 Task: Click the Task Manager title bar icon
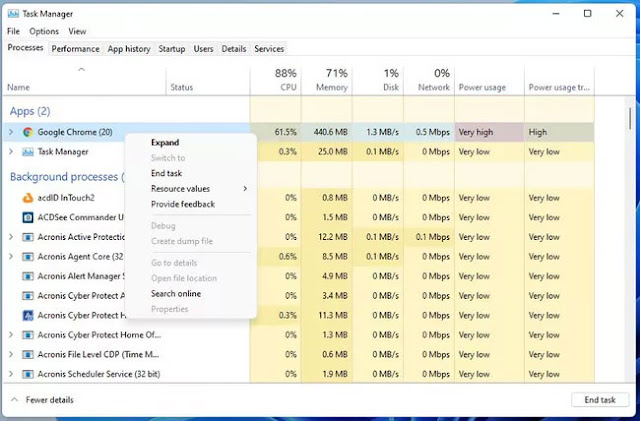[x=13, y=14]
